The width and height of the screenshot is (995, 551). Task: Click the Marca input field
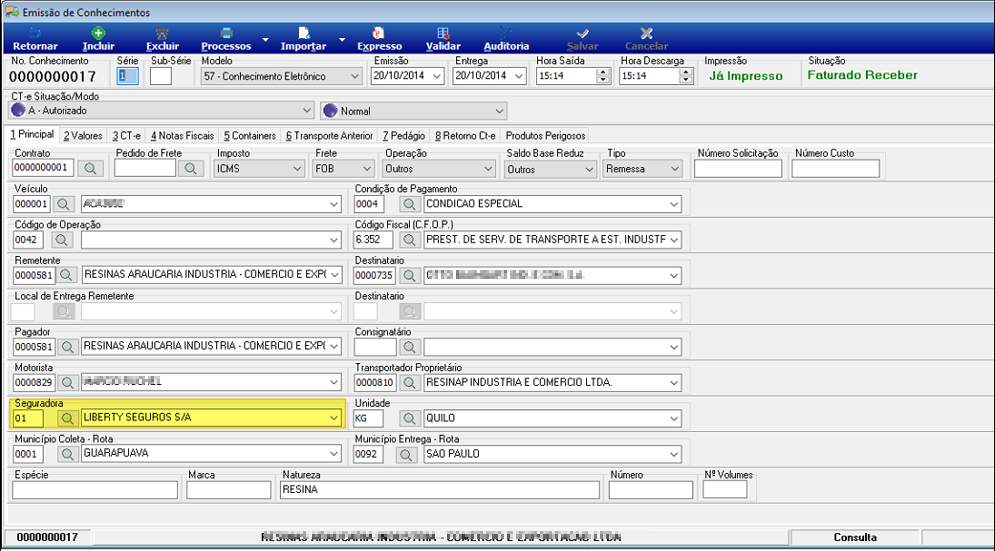pos(228,490)
